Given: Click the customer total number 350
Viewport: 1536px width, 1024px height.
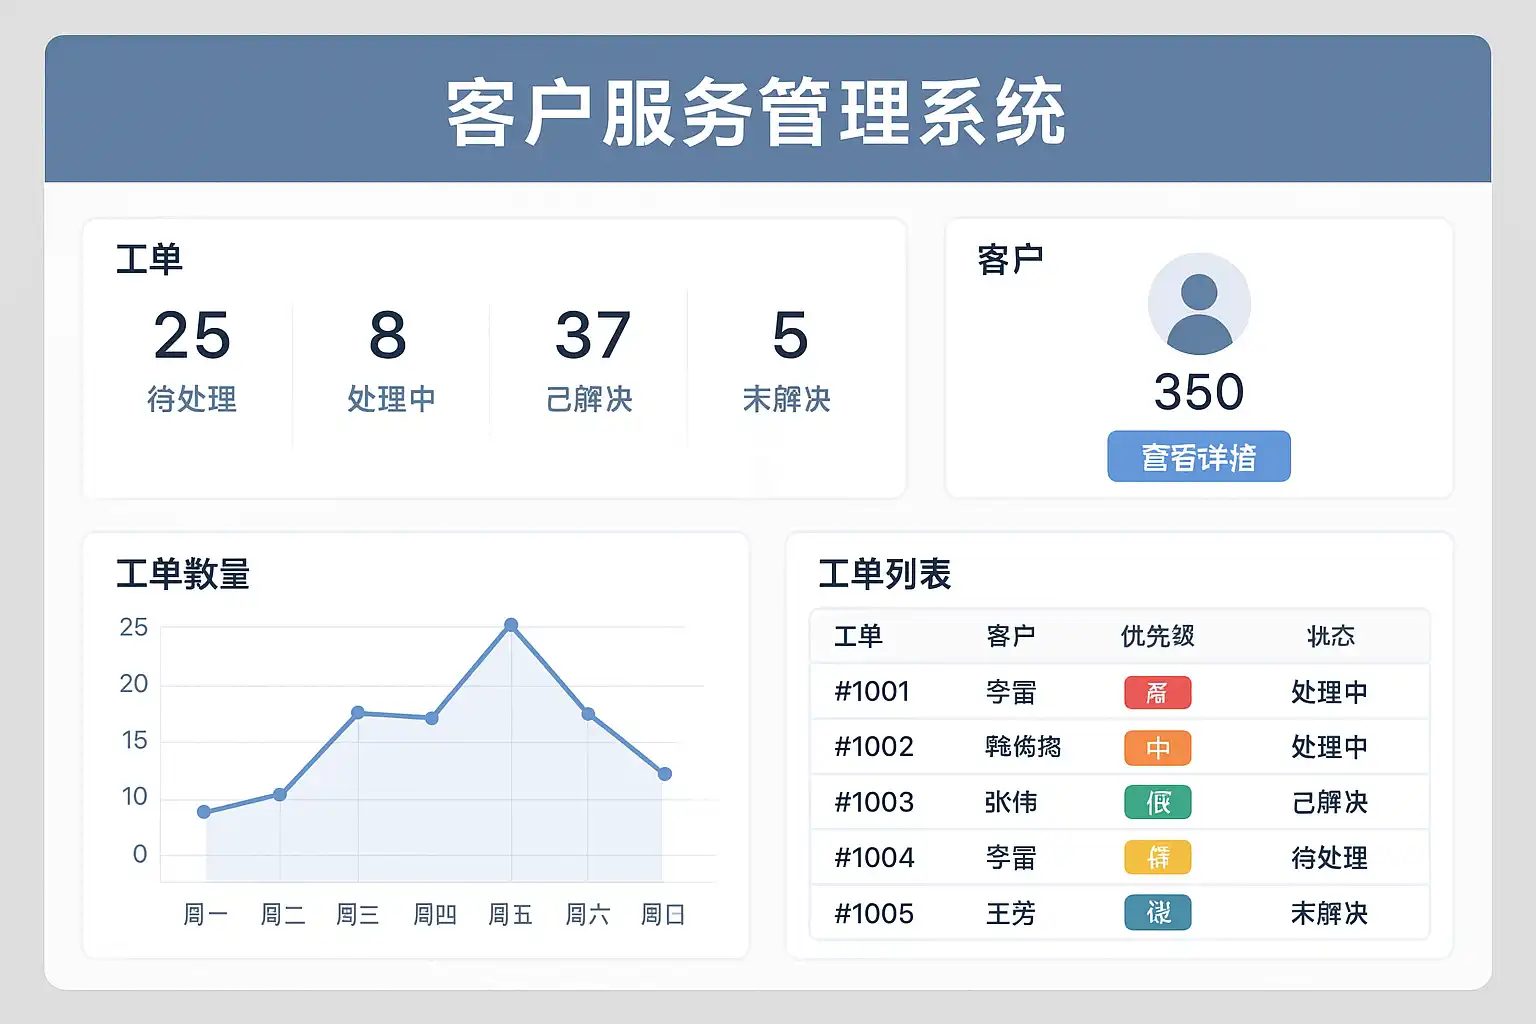Looking at the screenshot, I should coord(1198,392).
